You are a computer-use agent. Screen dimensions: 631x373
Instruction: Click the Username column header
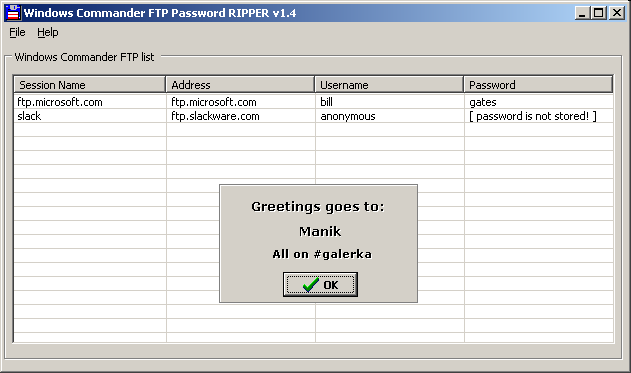[389, 85]
